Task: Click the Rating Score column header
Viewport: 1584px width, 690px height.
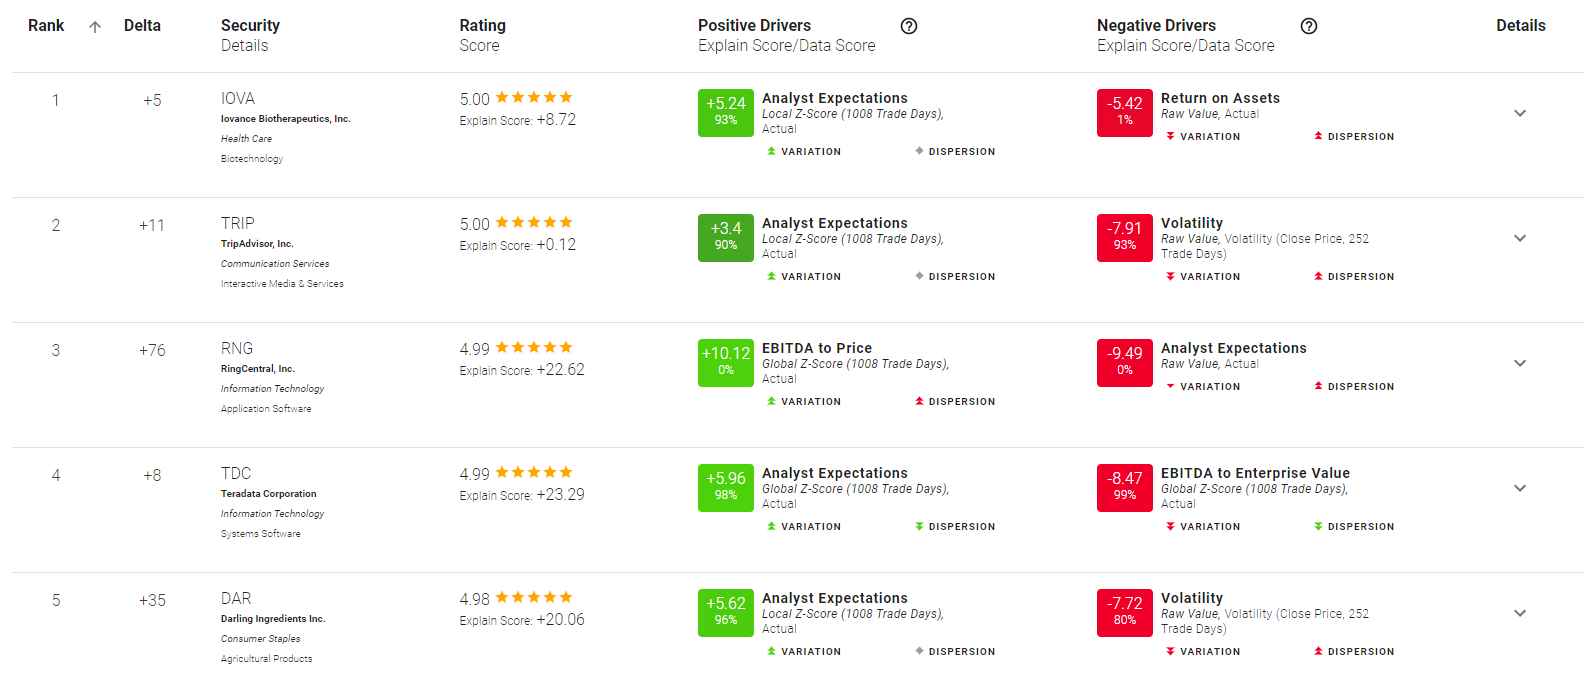Action: pyautogui.click(x=483, y=35)
